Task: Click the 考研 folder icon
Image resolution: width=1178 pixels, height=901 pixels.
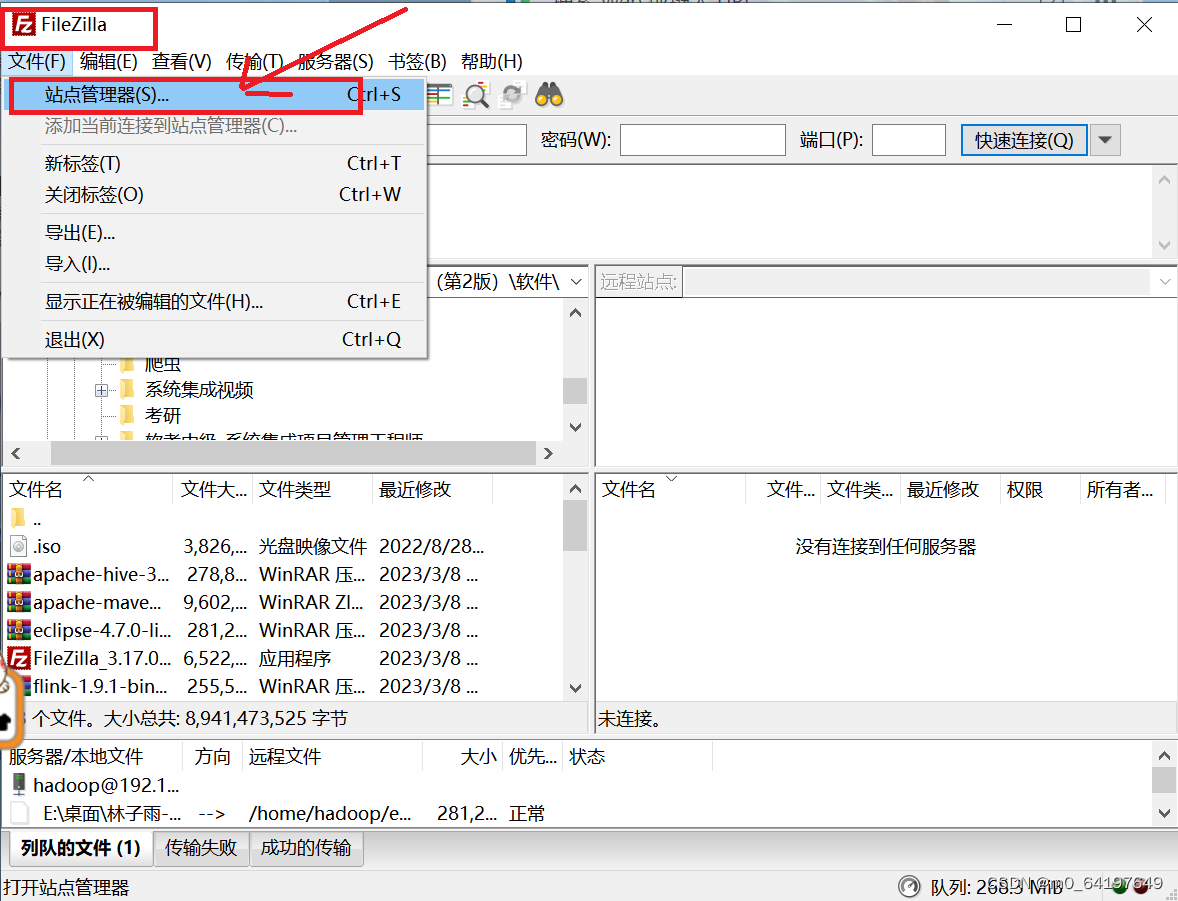Action: (128, 415)
